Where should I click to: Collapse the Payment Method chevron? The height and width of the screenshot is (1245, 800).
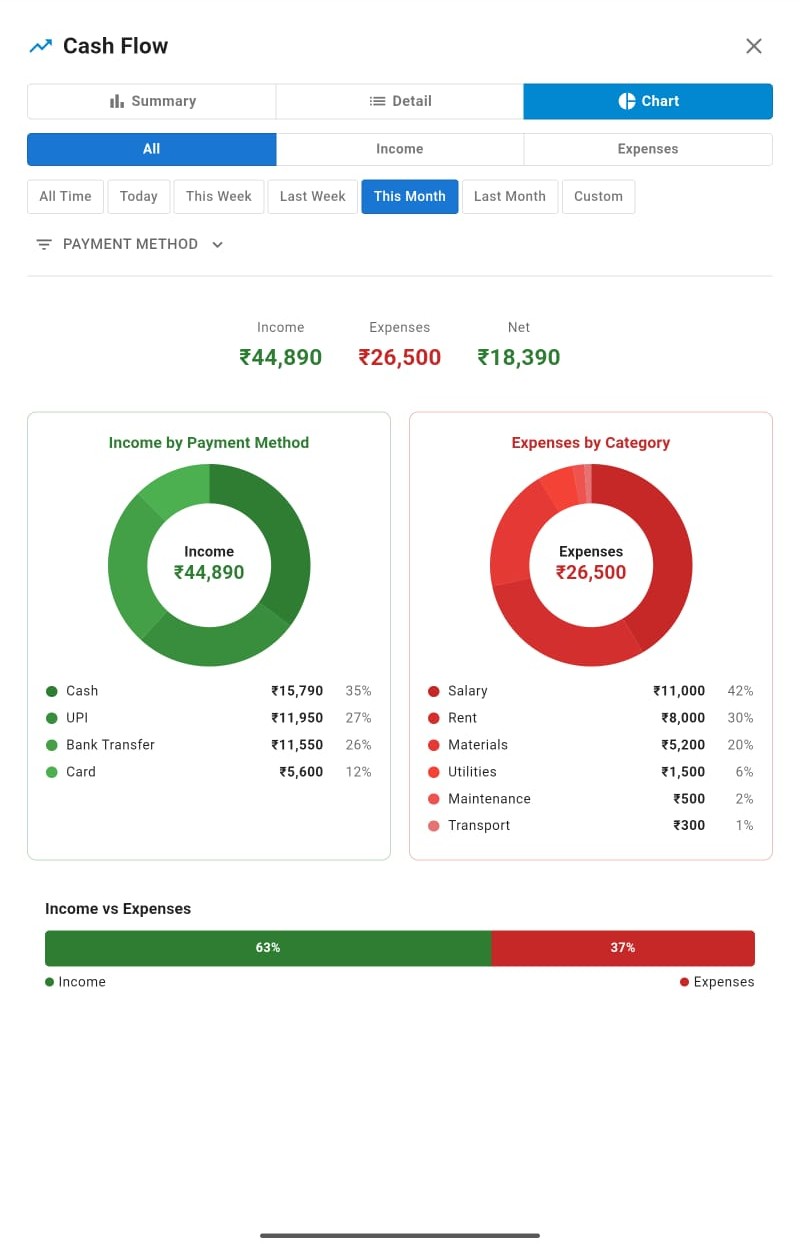(x=217, y=244)
